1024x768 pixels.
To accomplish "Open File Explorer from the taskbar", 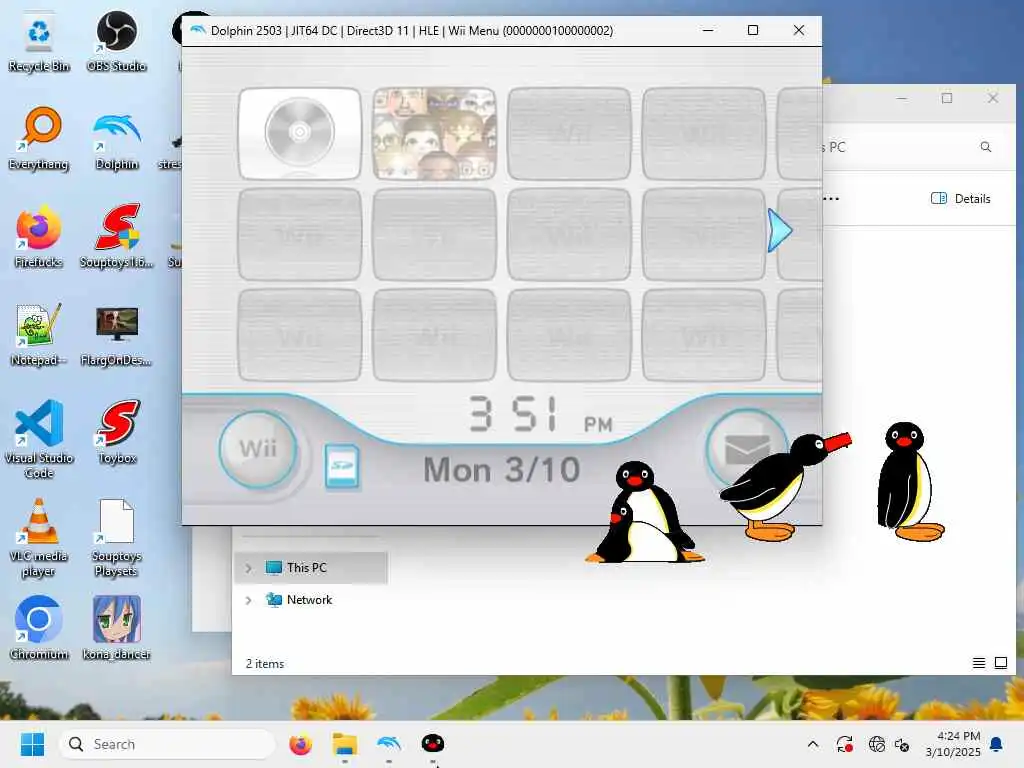I will point(345,744).
